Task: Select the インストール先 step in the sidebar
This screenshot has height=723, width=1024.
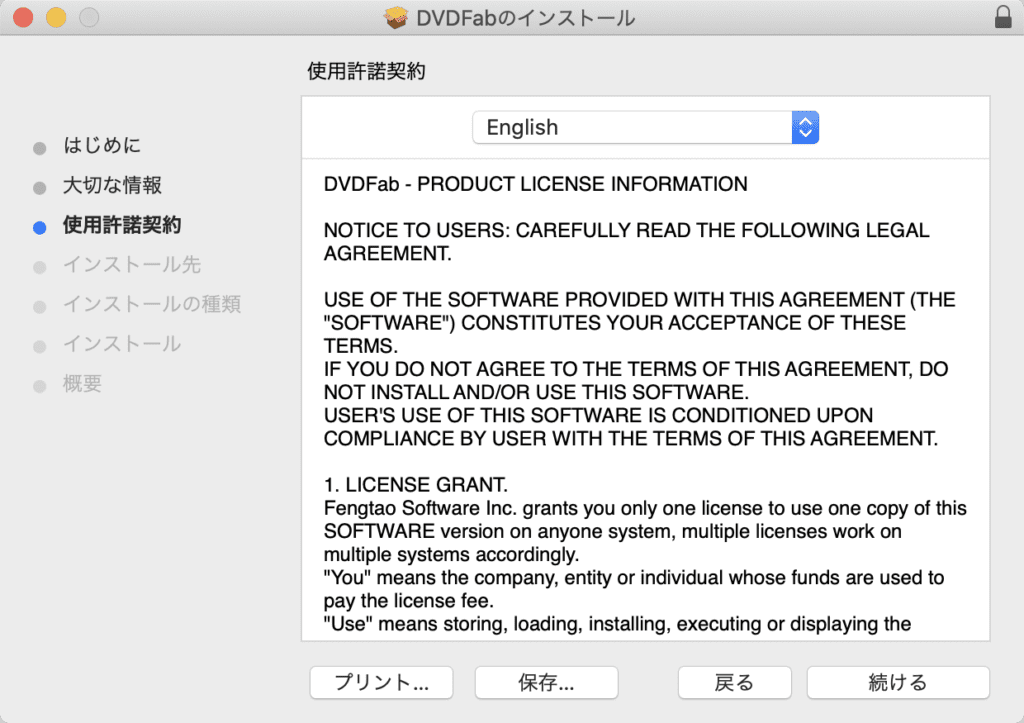Action: (x=132, y=265)
